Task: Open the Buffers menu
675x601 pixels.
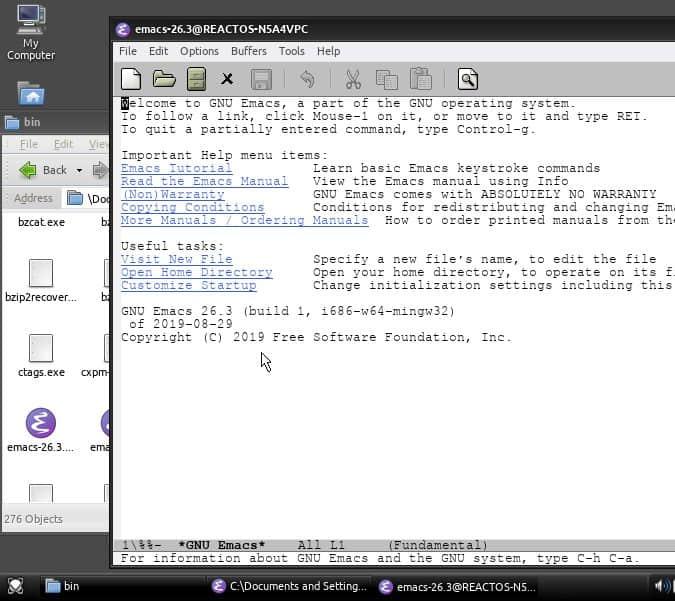Action: click(249, 51)
